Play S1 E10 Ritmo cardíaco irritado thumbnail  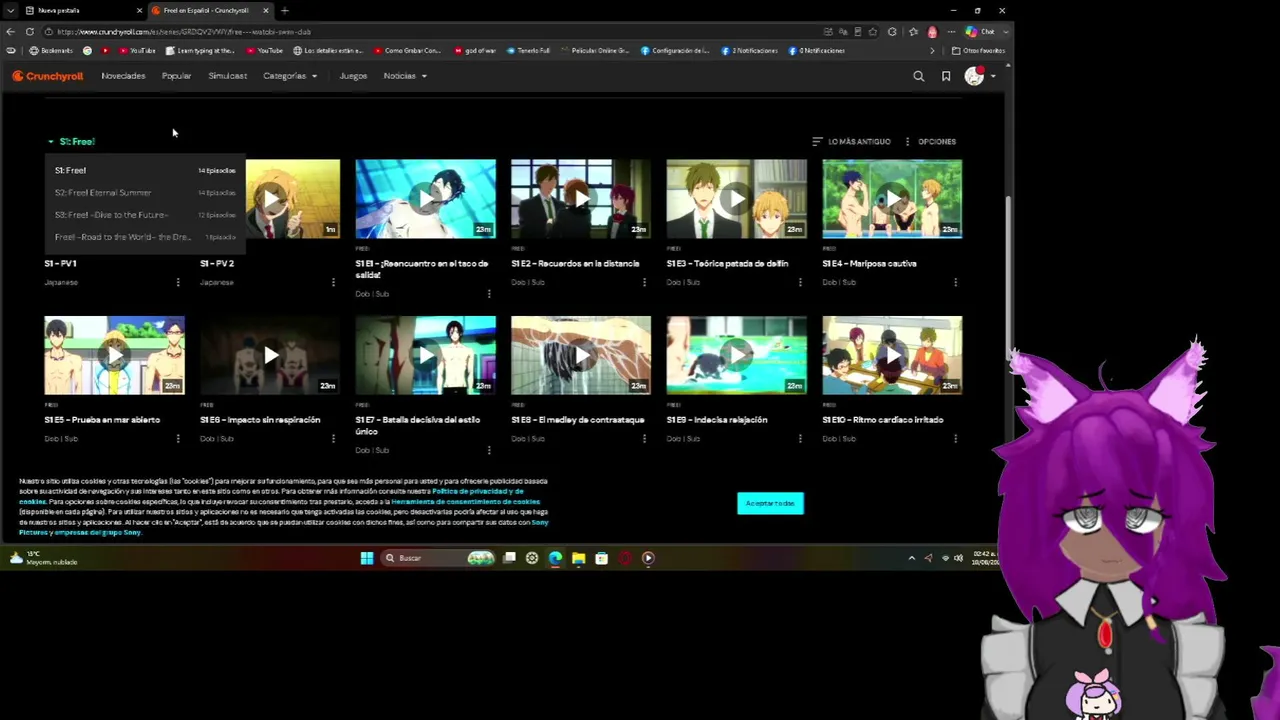[x=892, y=355]
